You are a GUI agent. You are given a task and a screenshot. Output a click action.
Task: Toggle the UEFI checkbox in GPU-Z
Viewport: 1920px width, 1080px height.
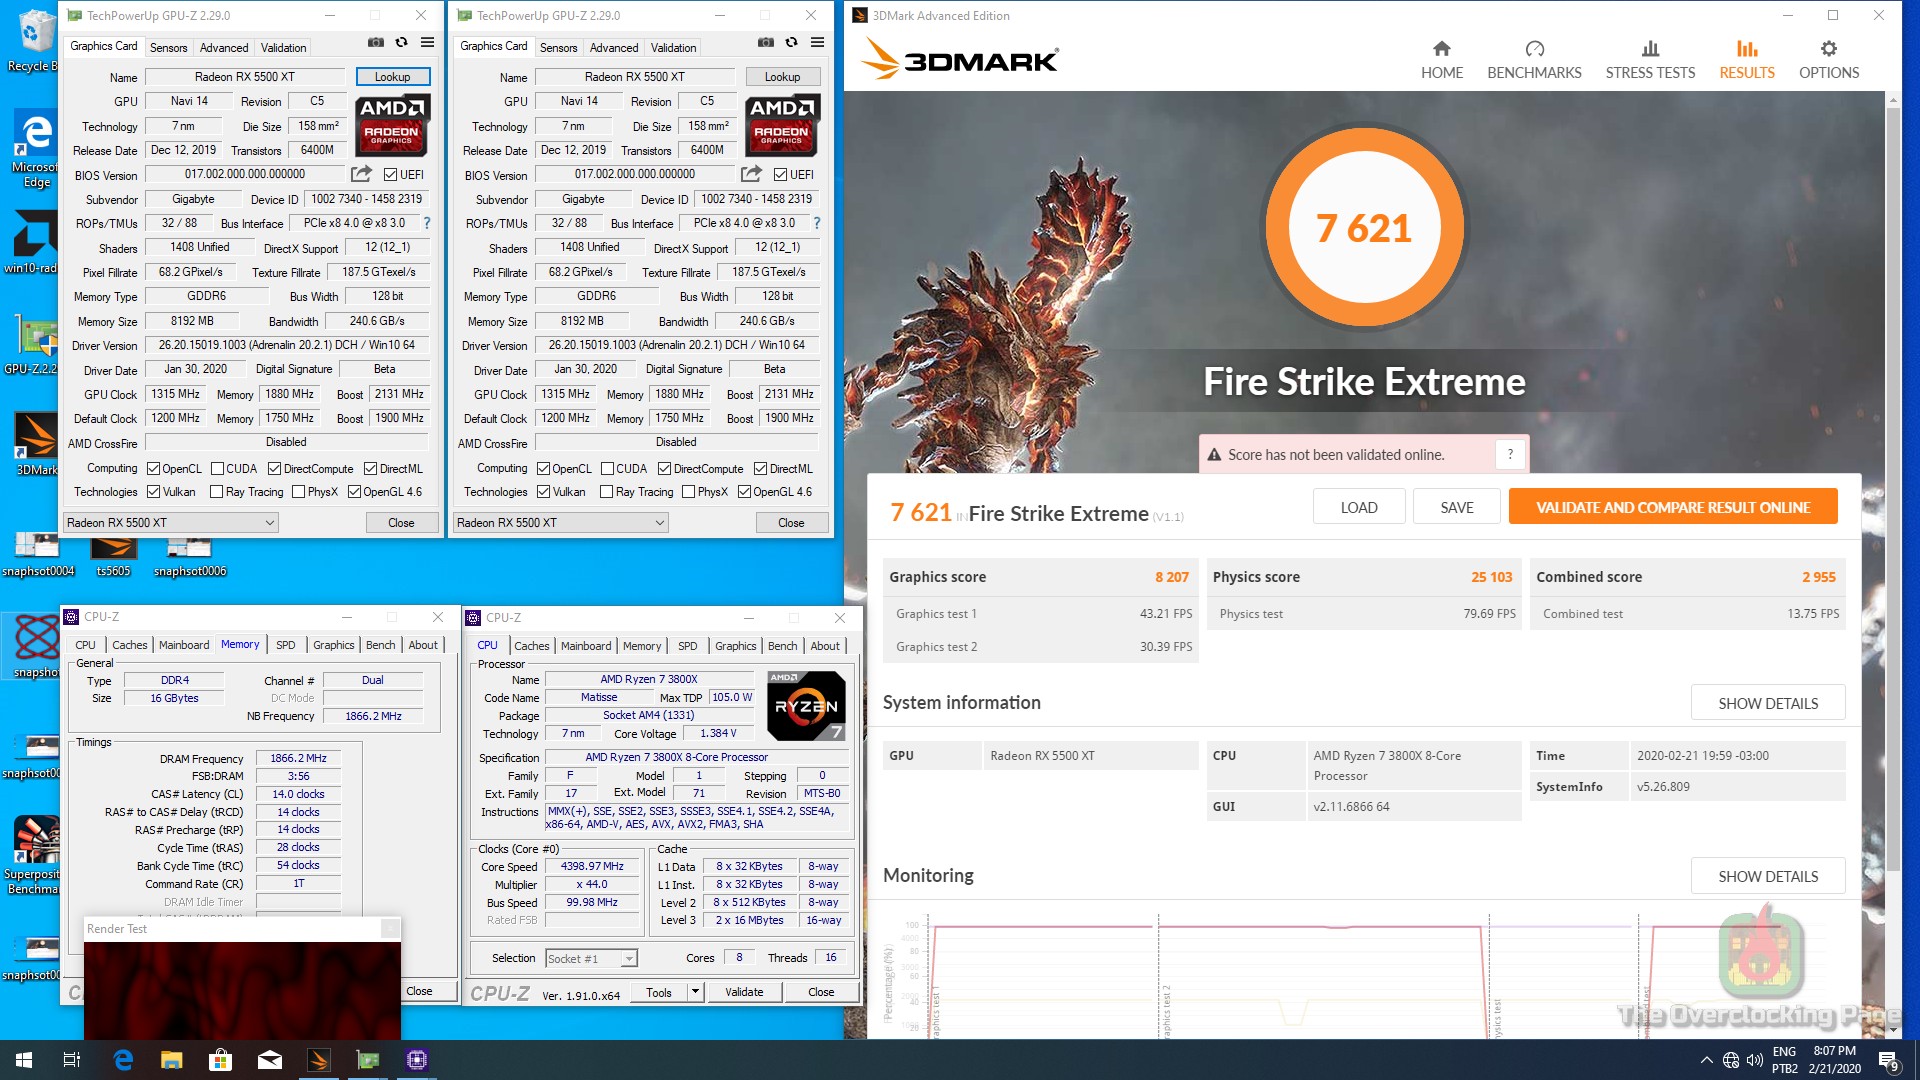coord(391,175)
